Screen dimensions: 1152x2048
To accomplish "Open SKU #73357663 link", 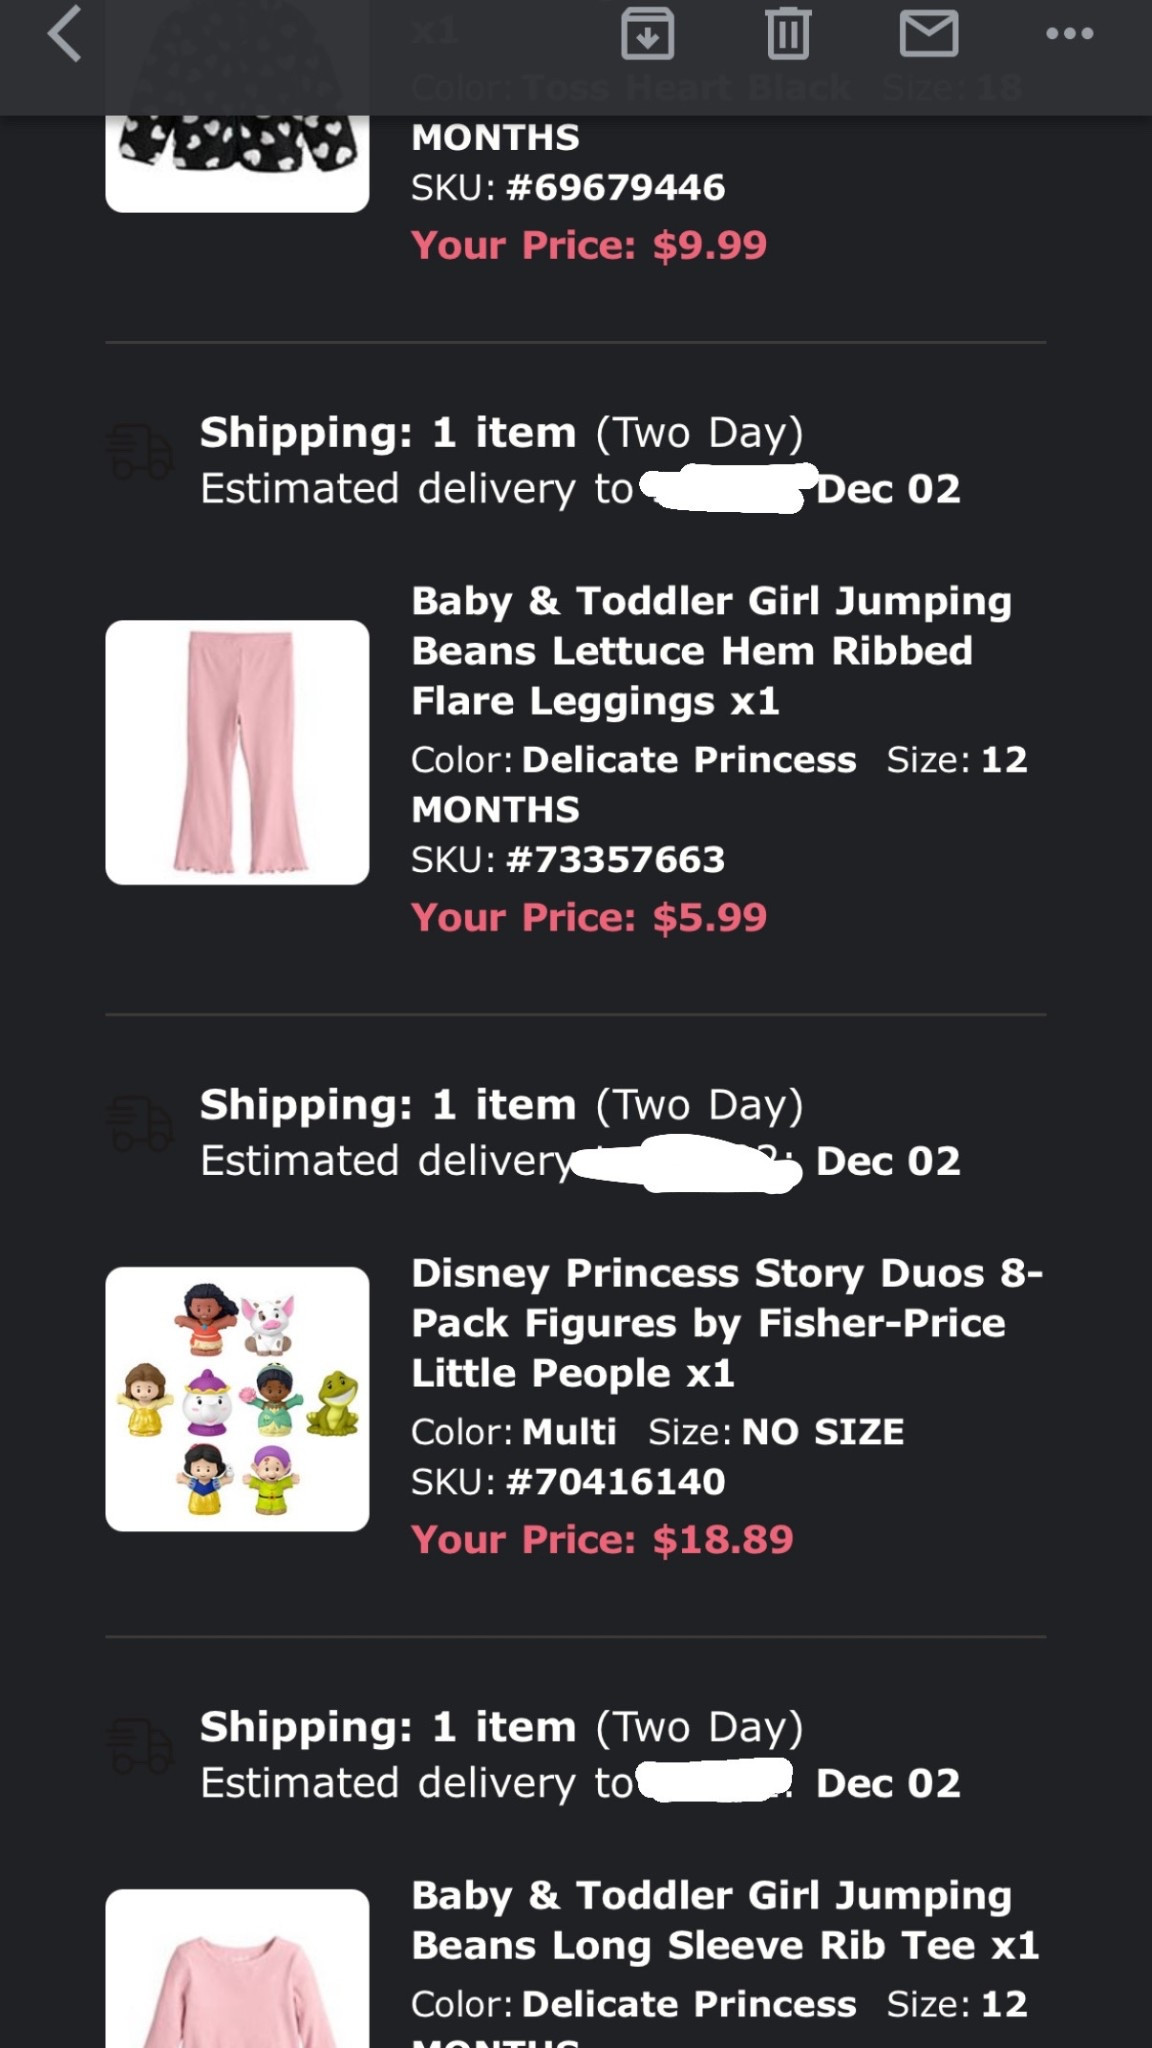I will click(x=570, y=858).
